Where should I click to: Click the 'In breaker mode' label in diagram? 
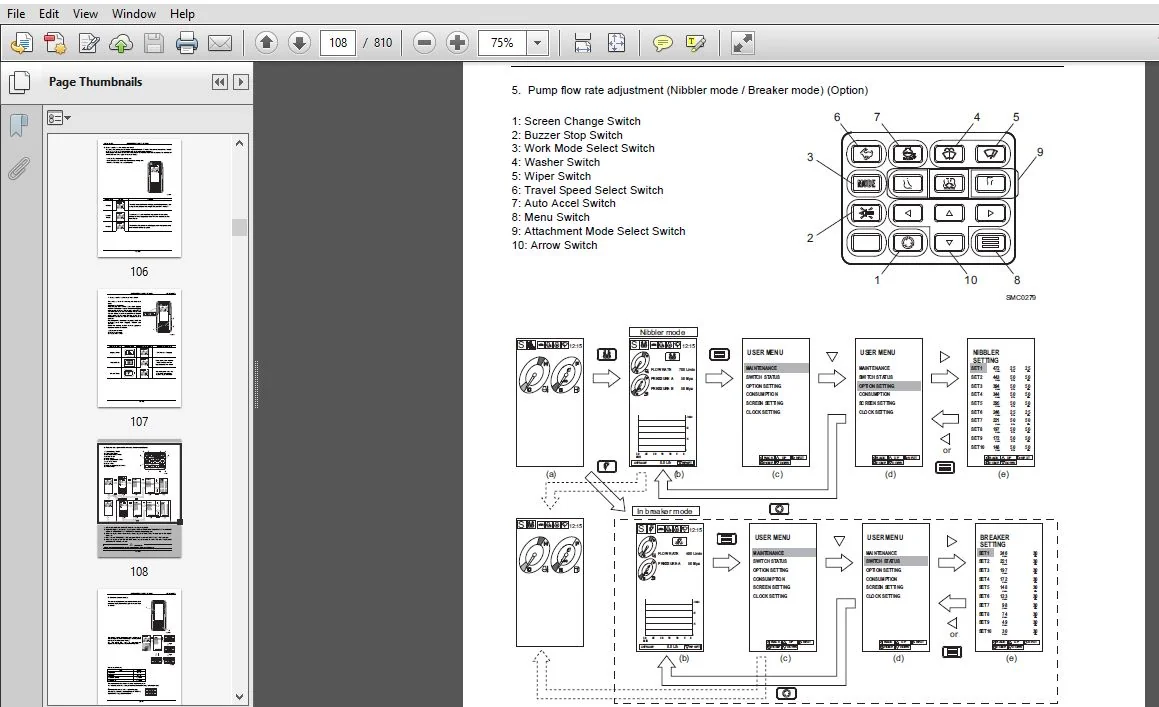(665, 511)
